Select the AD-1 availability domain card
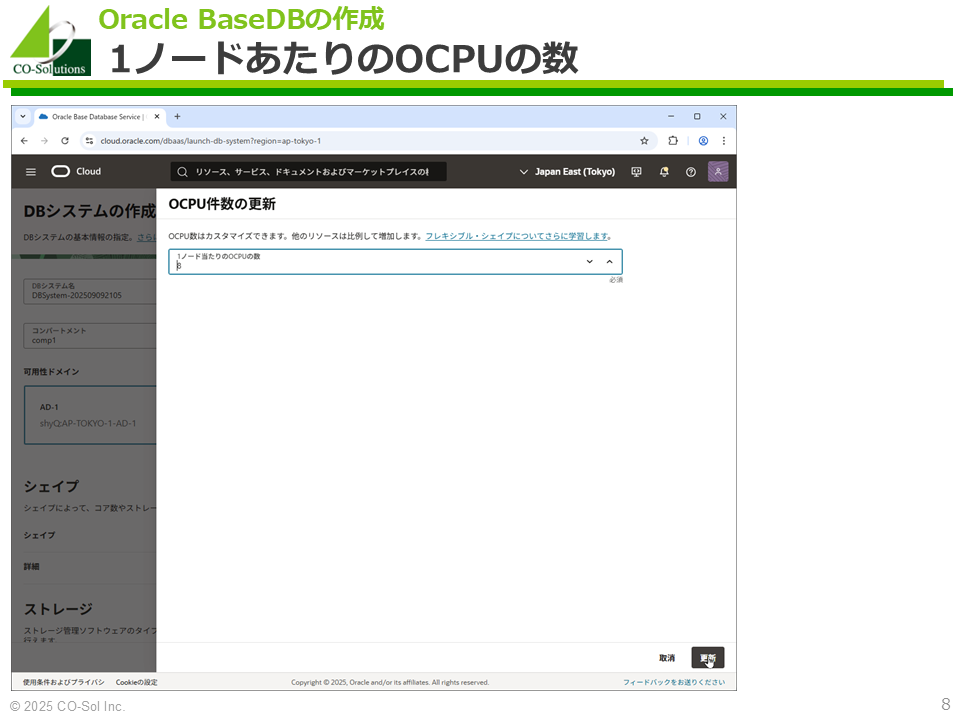Image resolution: width=960 pixels, height=720 pixels. 90,415
